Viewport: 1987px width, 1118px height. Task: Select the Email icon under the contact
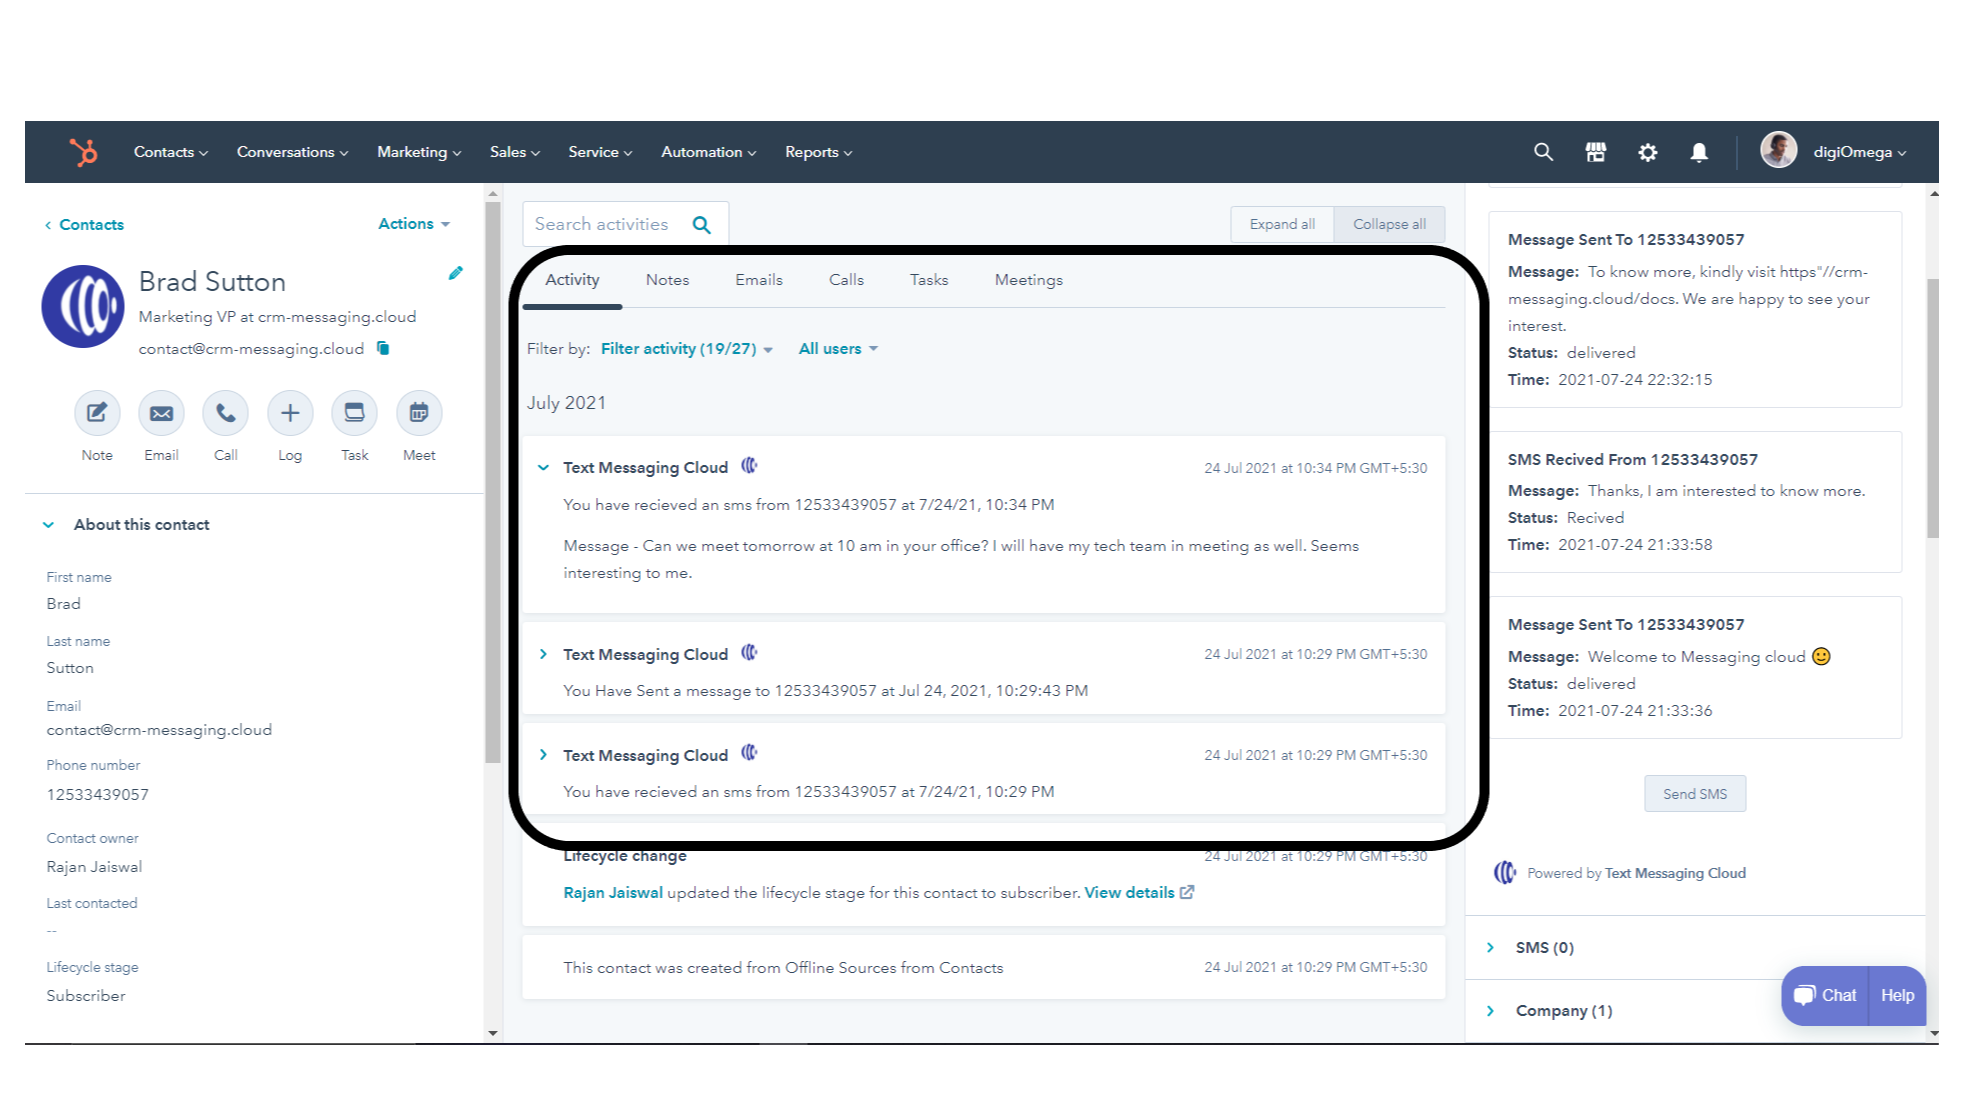(x=160, y=412)
